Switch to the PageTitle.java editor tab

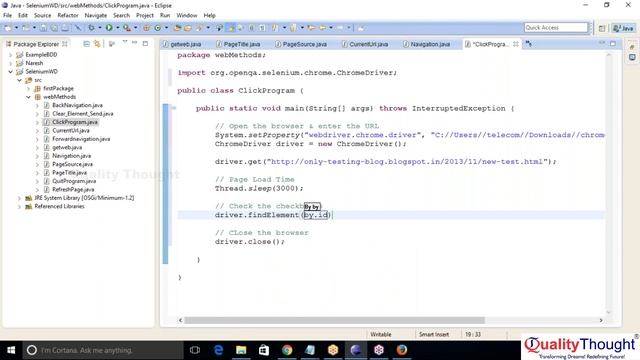[238, 44]
